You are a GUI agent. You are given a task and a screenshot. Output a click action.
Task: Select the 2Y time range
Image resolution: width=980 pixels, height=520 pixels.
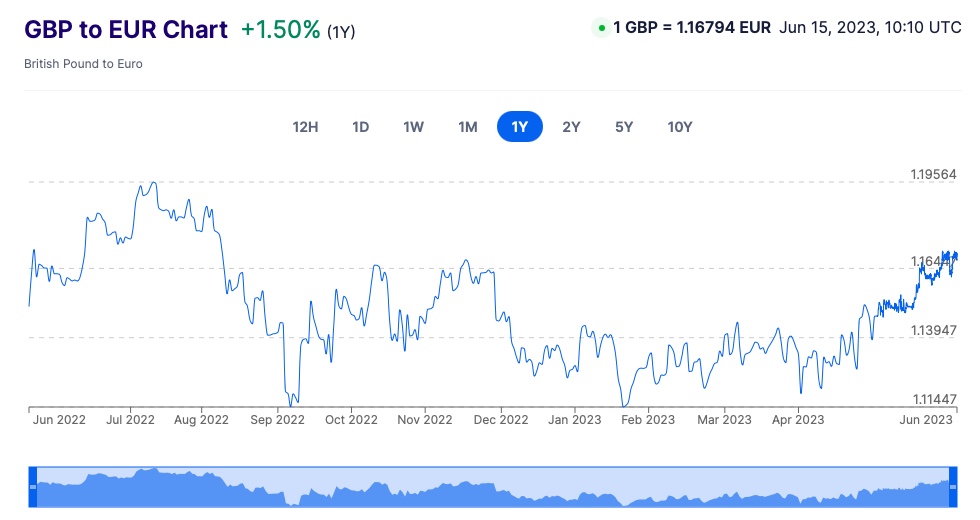click(x=571, y=127)
